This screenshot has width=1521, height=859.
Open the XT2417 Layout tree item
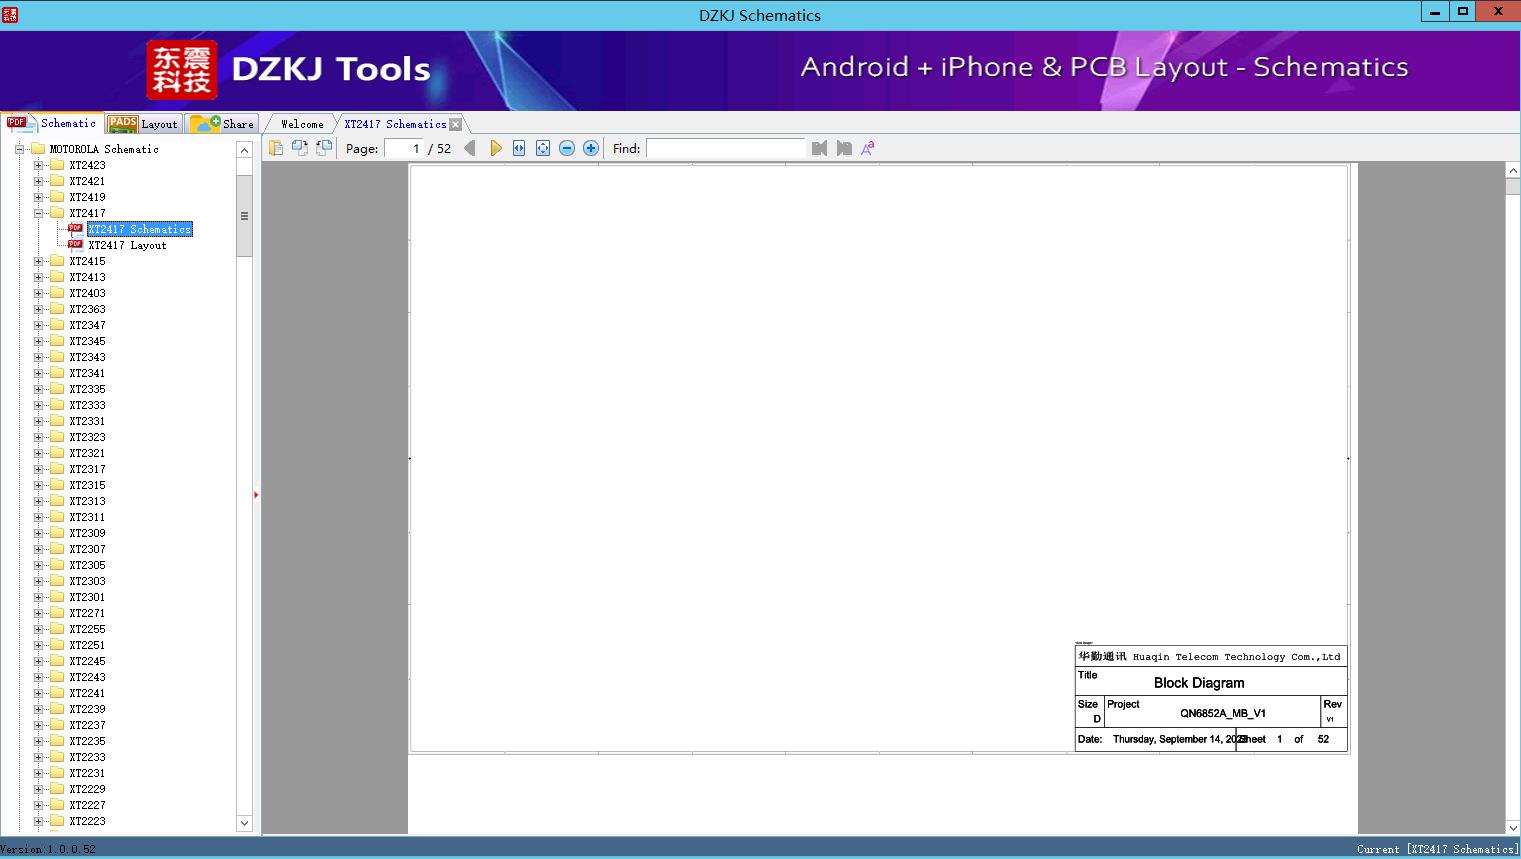127,245
